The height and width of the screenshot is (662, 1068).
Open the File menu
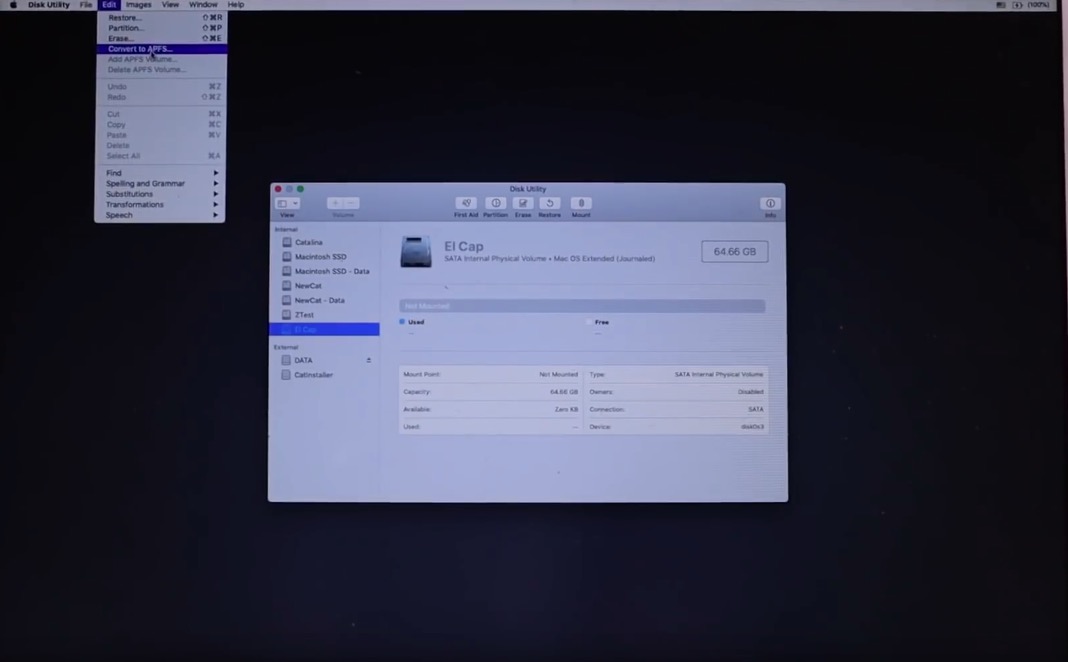tap(86, 5)
